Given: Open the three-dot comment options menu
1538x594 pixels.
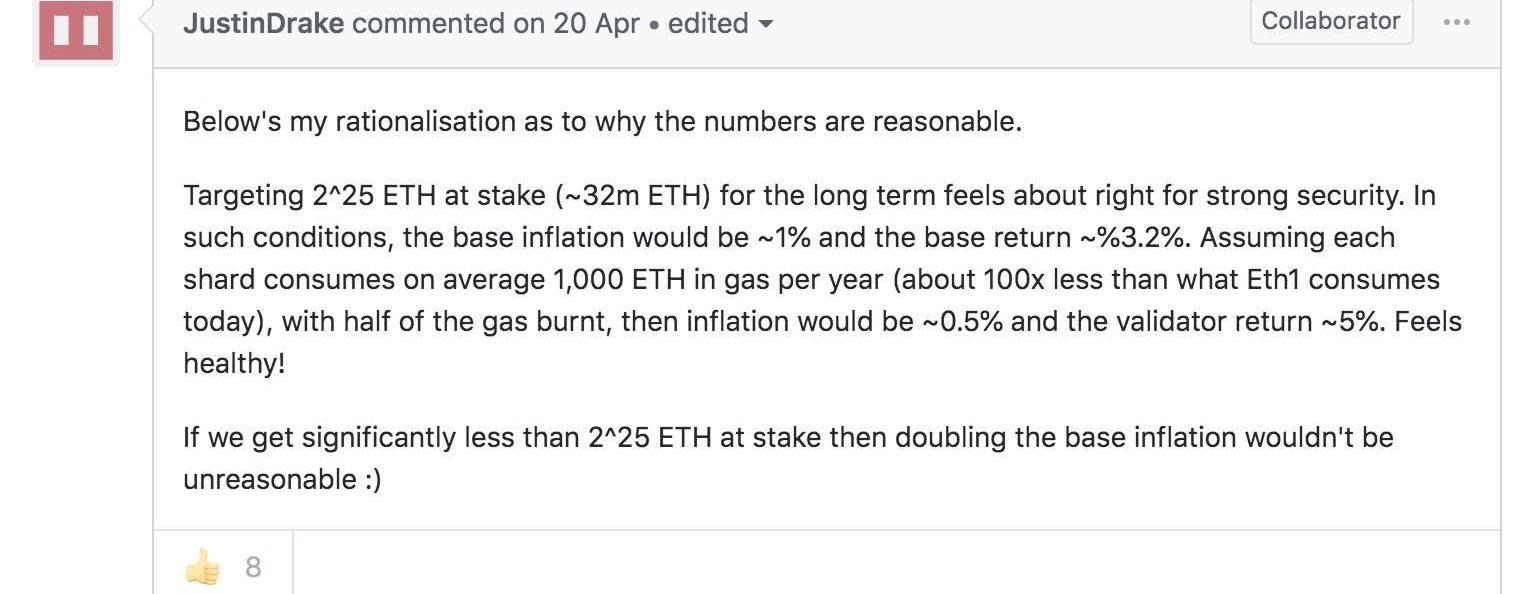Looking at the screenshot, I should [1457, 21].
